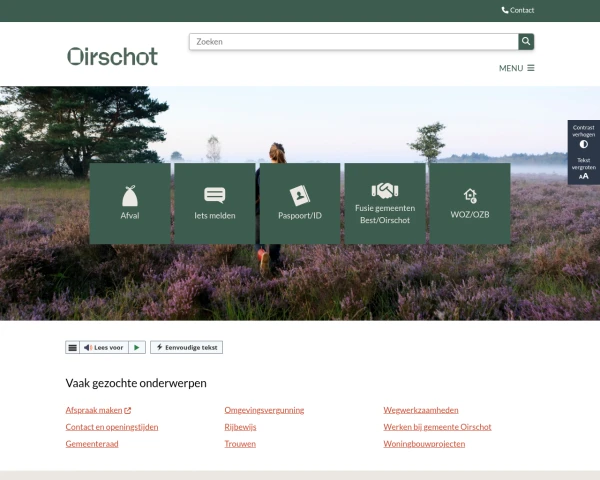Click the phone Contact link in top bar
This screenshot has height=480, width=600.
(x=518, y=10)
